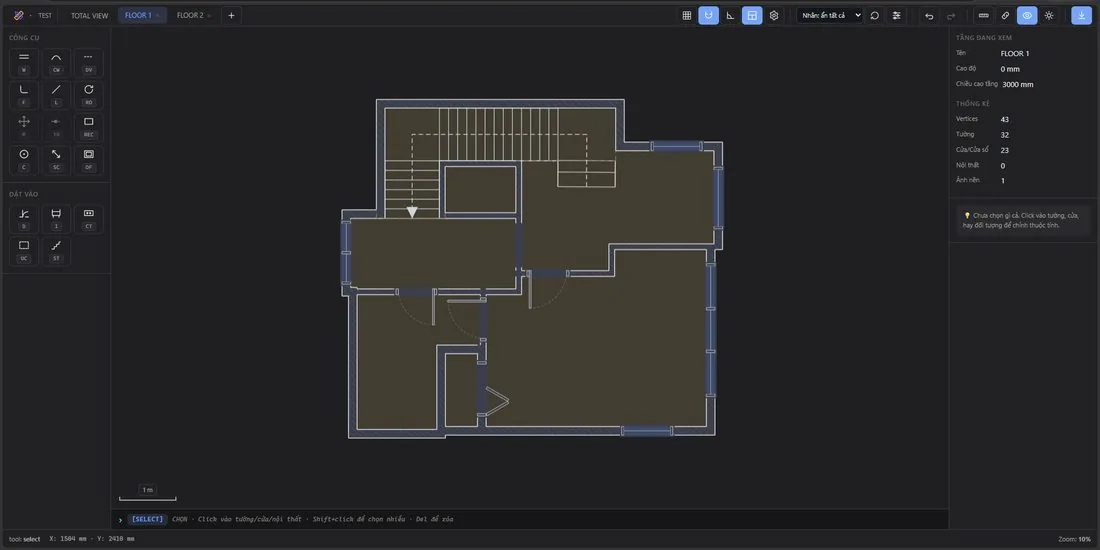Select the SC scale tool
This screenshot has width=1100, height=550.
pyautogui.click(x=56, y=160)
